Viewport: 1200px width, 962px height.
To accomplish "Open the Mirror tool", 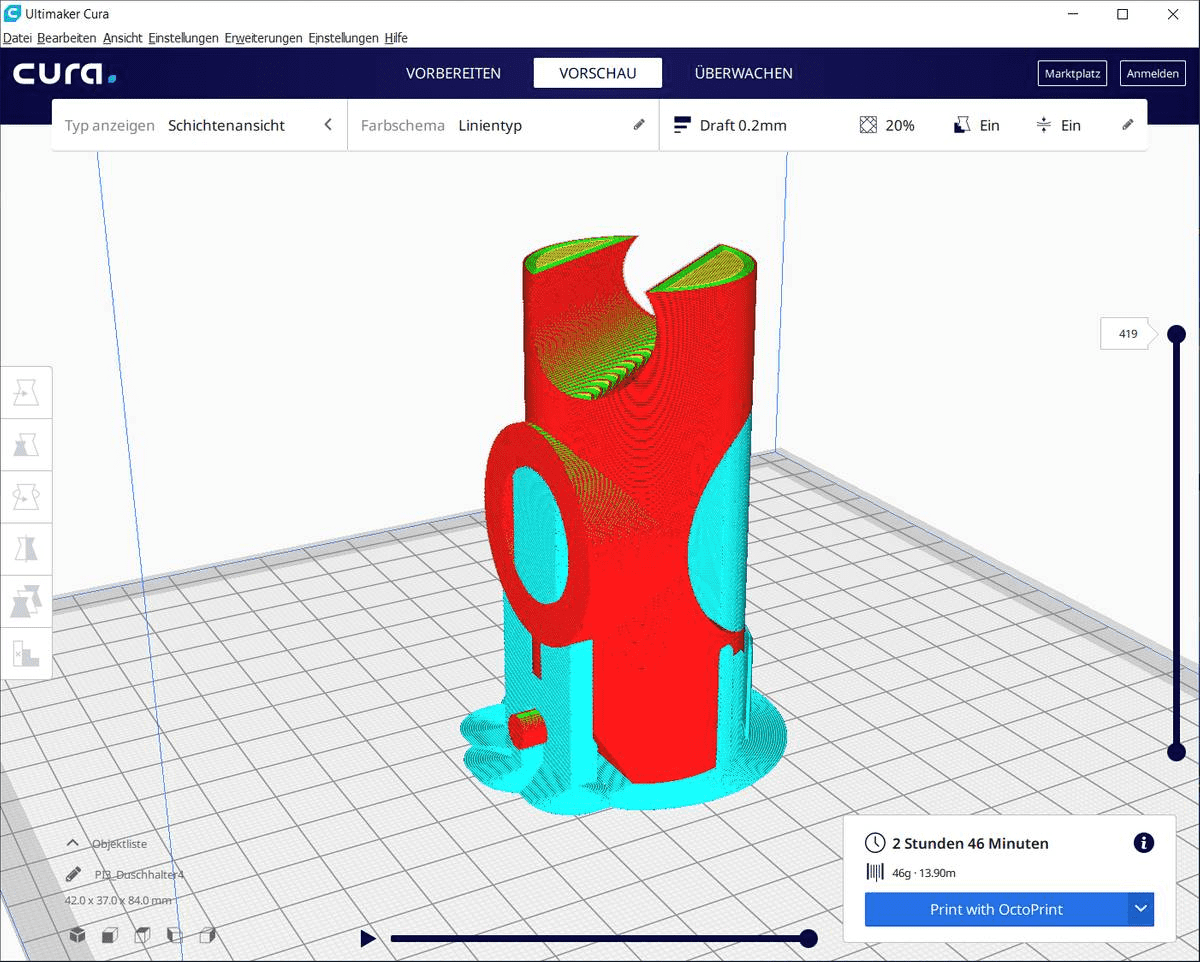I will (26, 548).
